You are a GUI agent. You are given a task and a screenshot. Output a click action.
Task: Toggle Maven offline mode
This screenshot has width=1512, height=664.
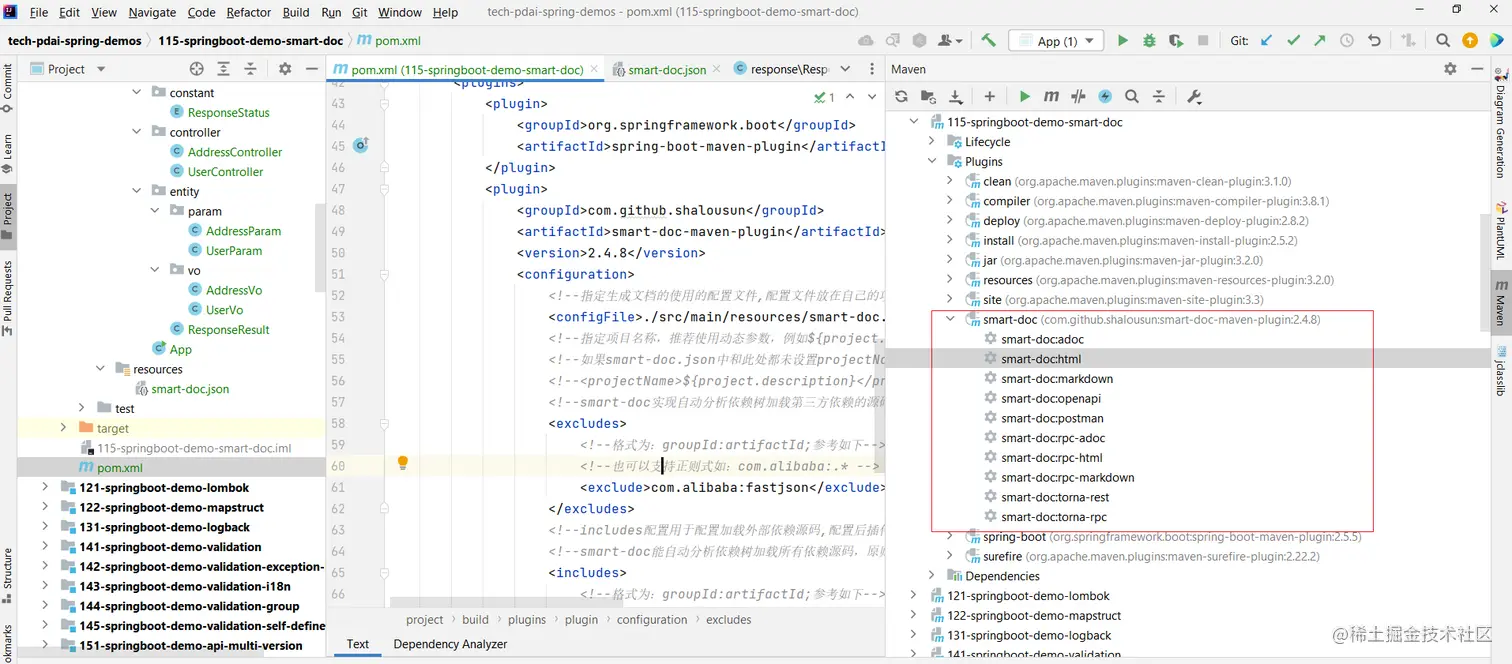tap(1078, 97)
